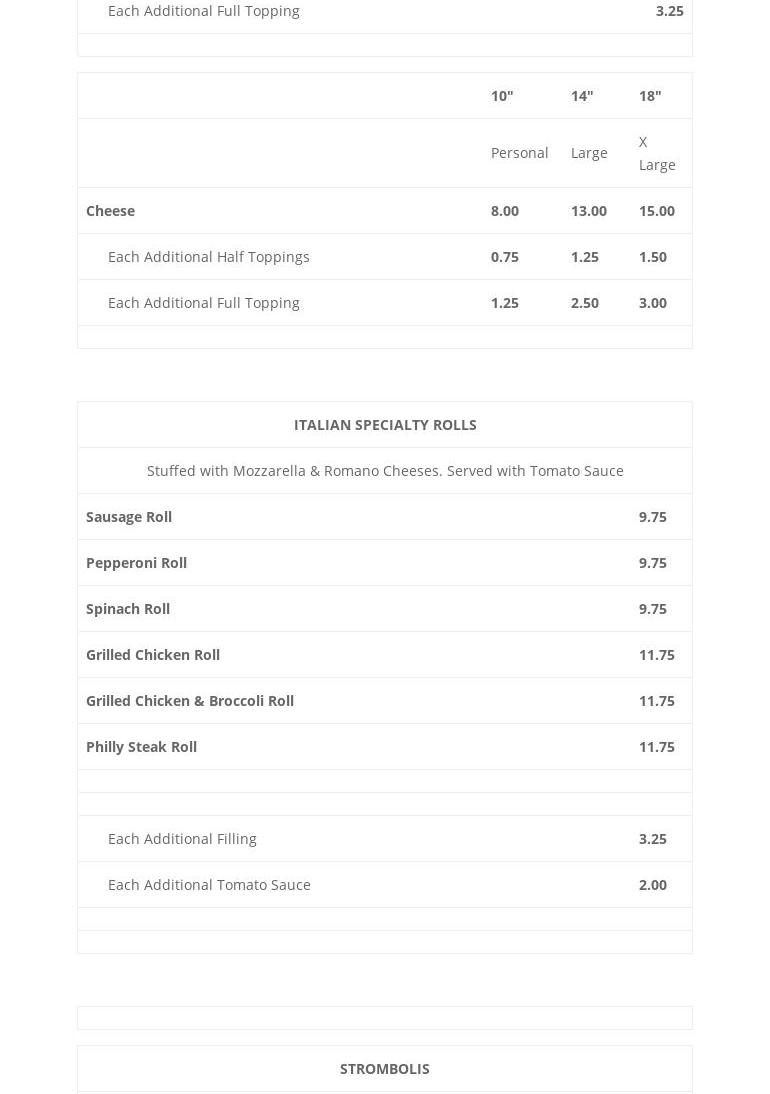
Task: Select Each Additional Tomato Sauce text
Action: tap(209, 884)
